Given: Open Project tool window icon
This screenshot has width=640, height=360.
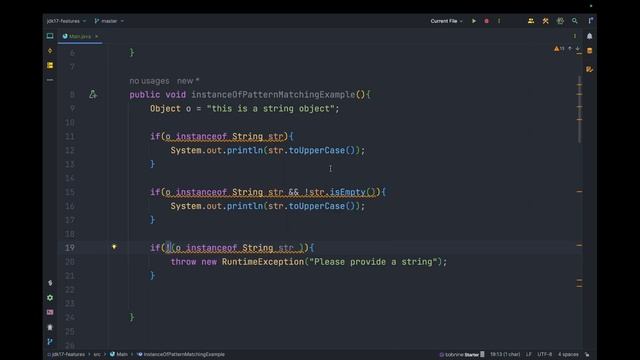Looking at the screenshot, I should (x=50, y=36).
